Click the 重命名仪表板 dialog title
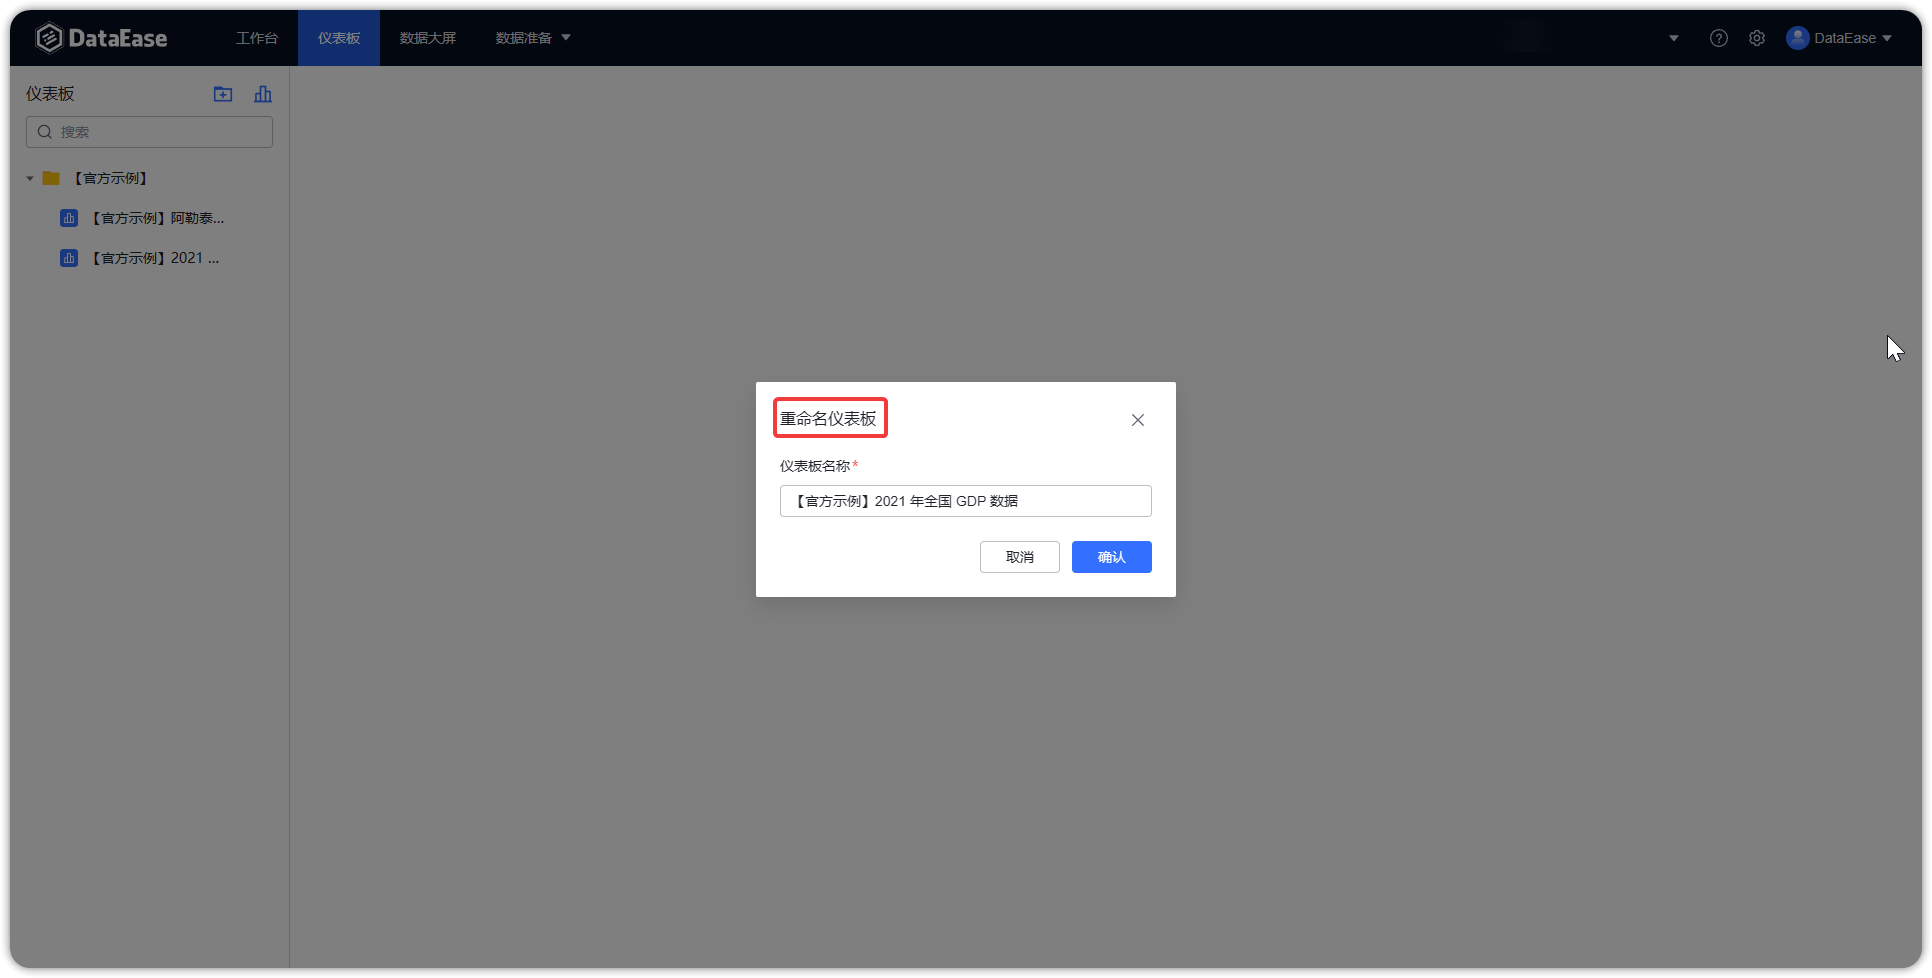Image resolution: width=1932 pixels, height=978 pixels. 829,418
